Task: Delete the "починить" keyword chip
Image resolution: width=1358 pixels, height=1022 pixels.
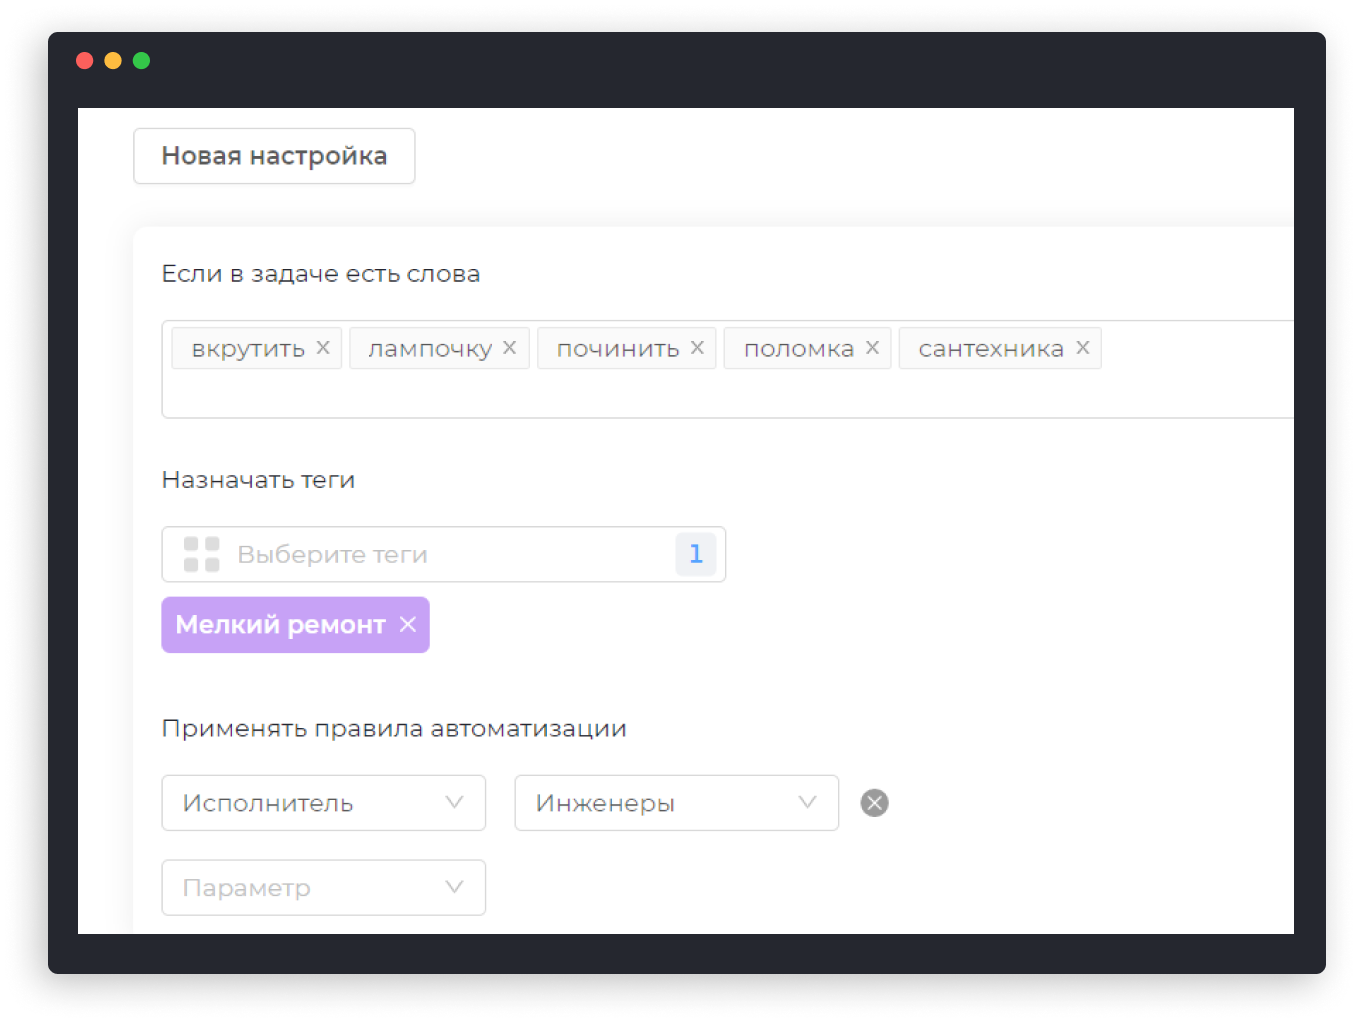Action: [697, 348]
